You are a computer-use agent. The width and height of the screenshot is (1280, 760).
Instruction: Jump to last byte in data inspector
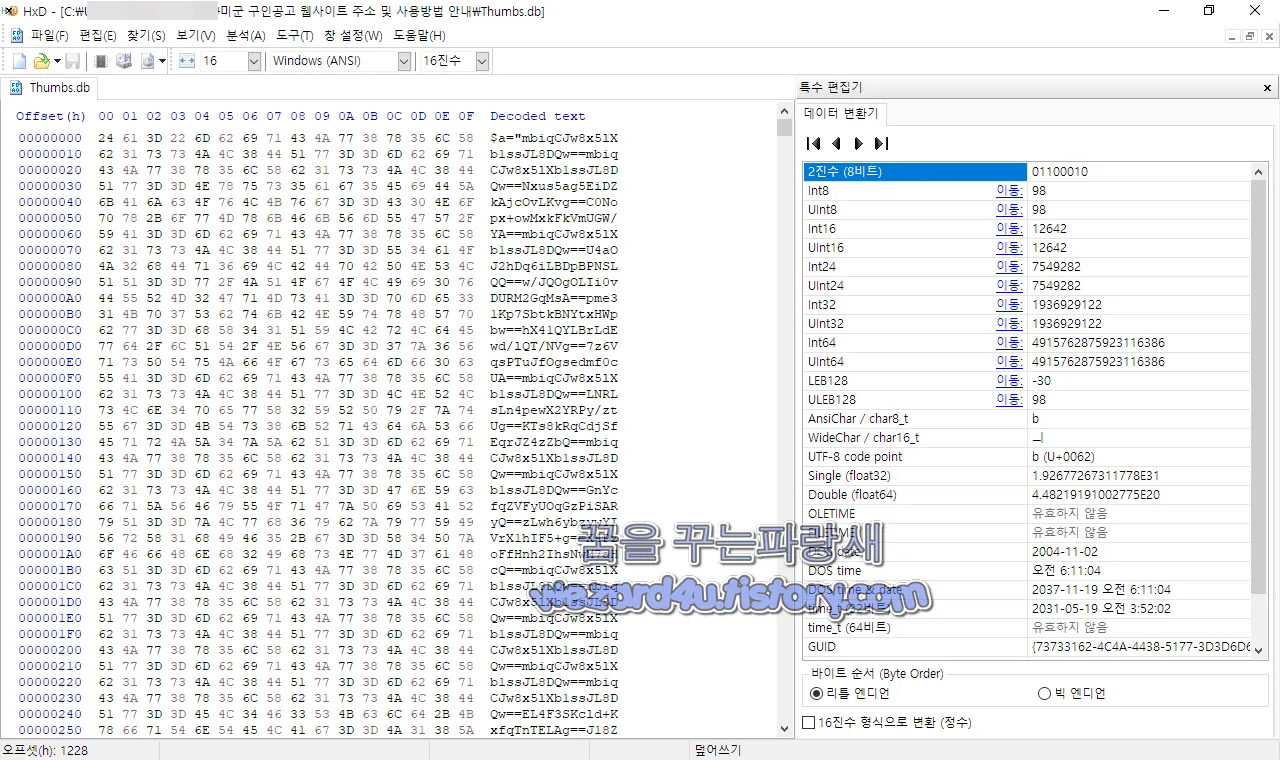tap(881, 143)
